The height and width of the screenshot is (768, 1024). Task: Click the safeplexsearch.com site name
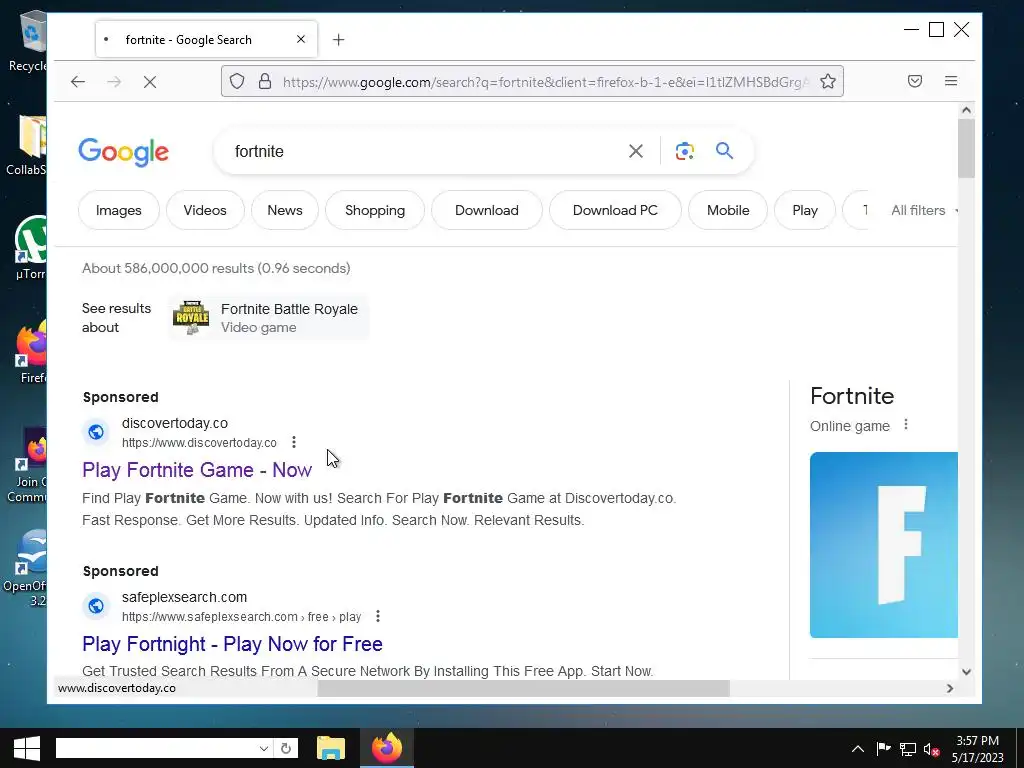pos(184,597)
